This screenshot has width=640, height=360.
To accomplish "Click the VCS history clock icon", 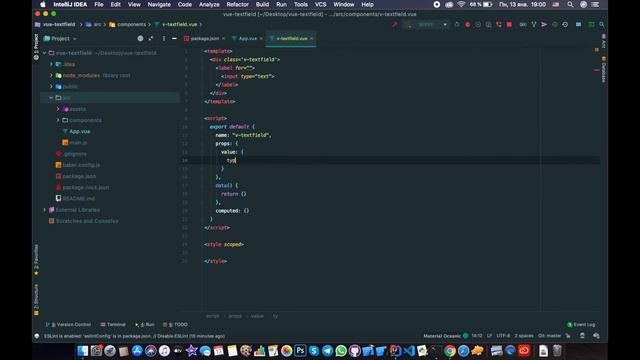I will (565, 24).
